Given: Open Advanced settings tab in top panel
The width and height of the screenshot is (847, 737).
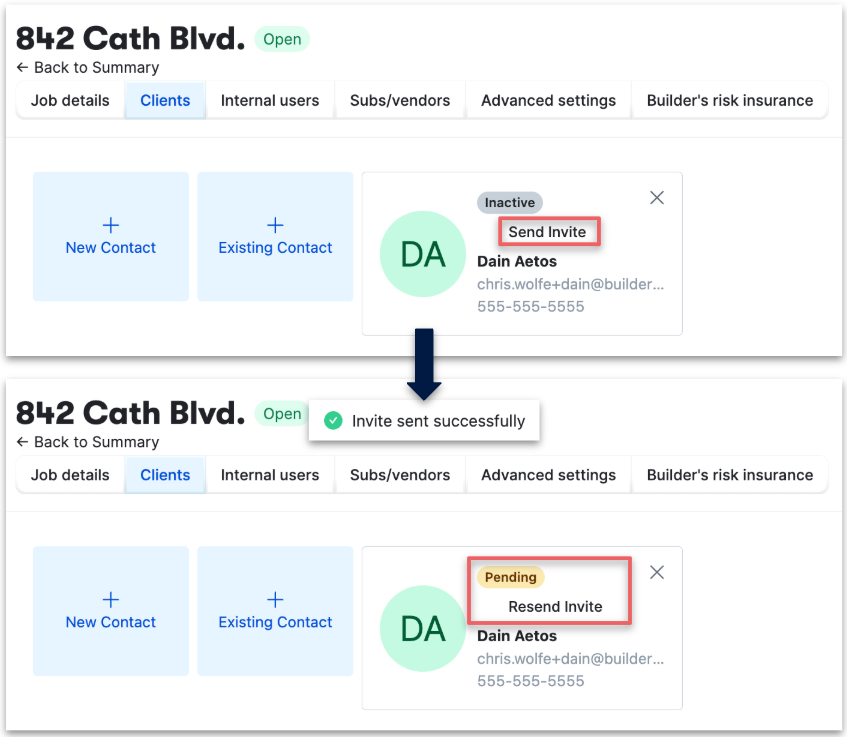Looking at the screenshot, I should click(x=549, y=100).
